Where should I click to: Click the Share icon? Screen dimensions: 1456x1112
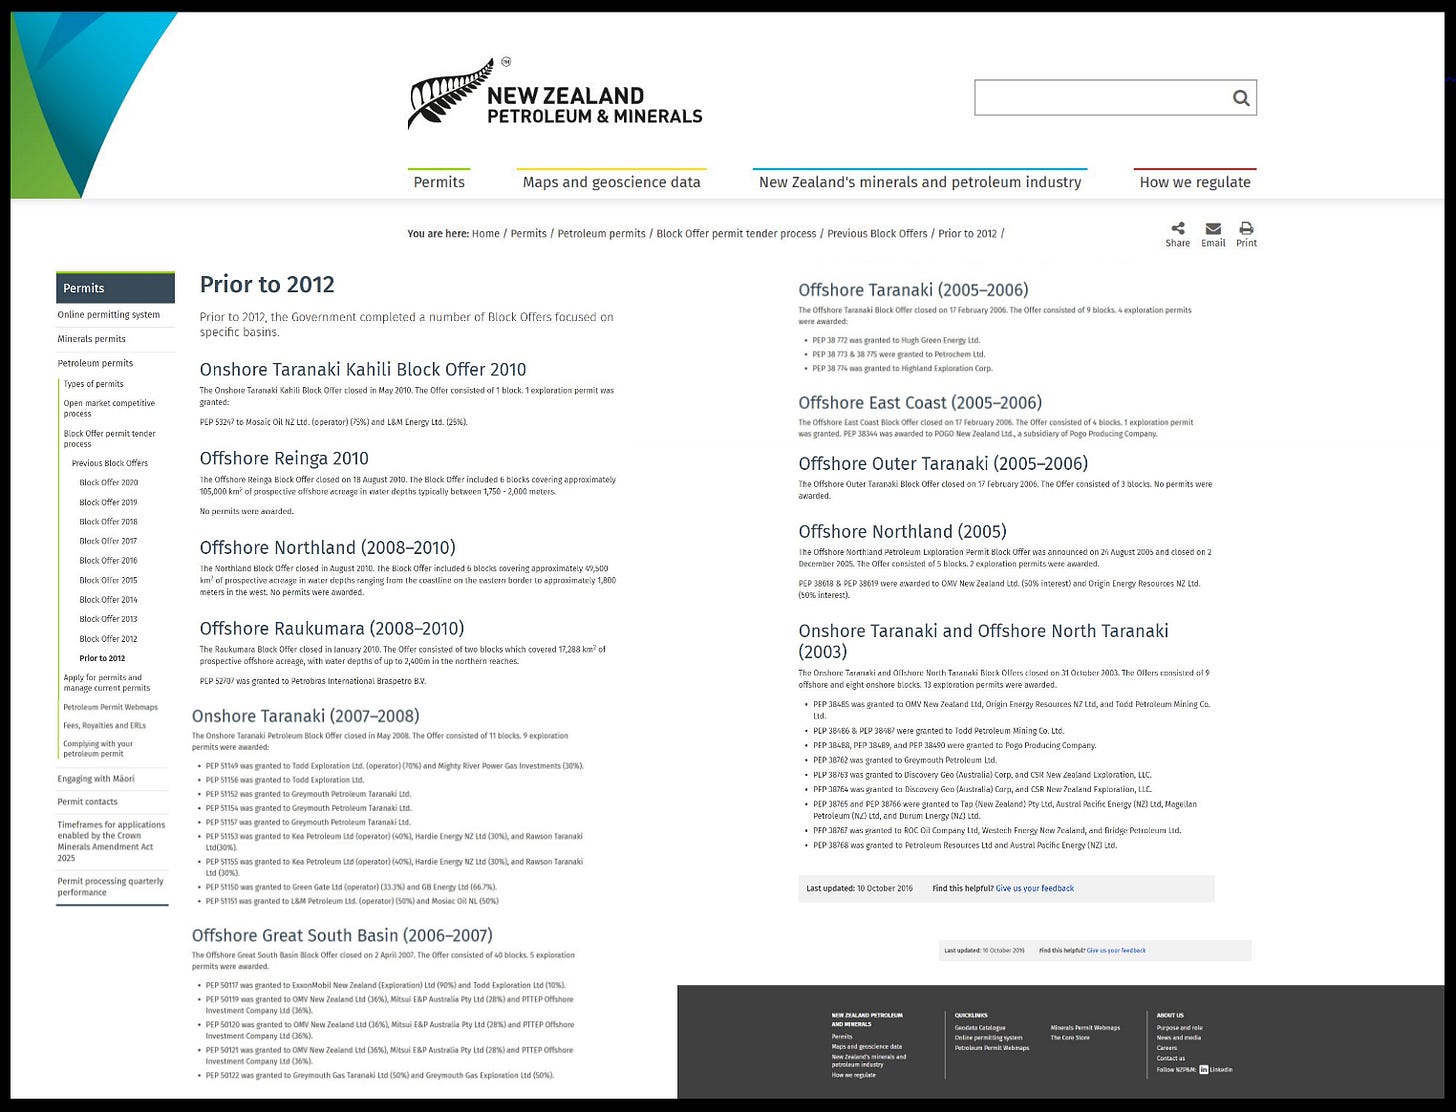click(1178, 228)
